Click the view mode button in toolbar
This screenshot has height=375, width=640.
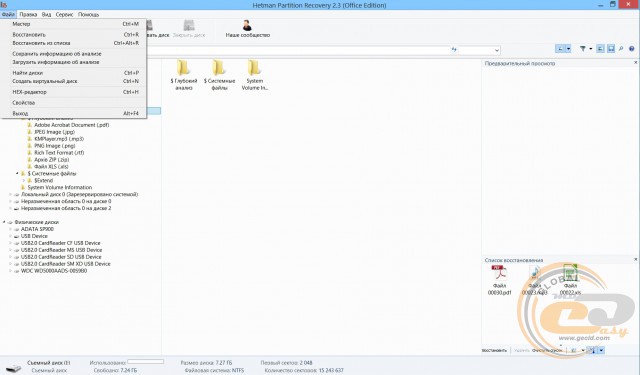[560, 49]
